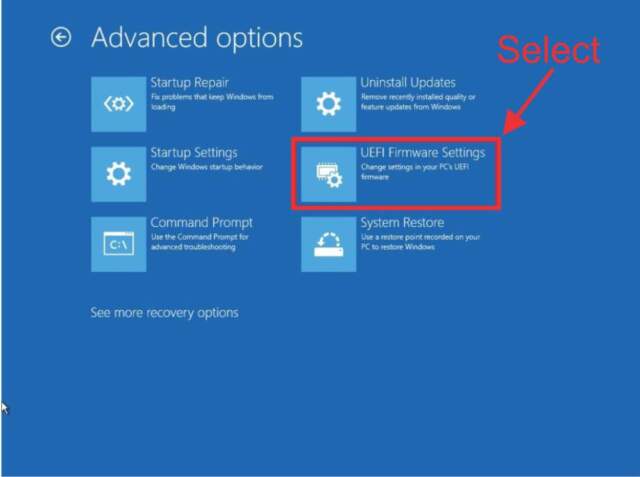Choose the System Restore heading

coord(402,223)
